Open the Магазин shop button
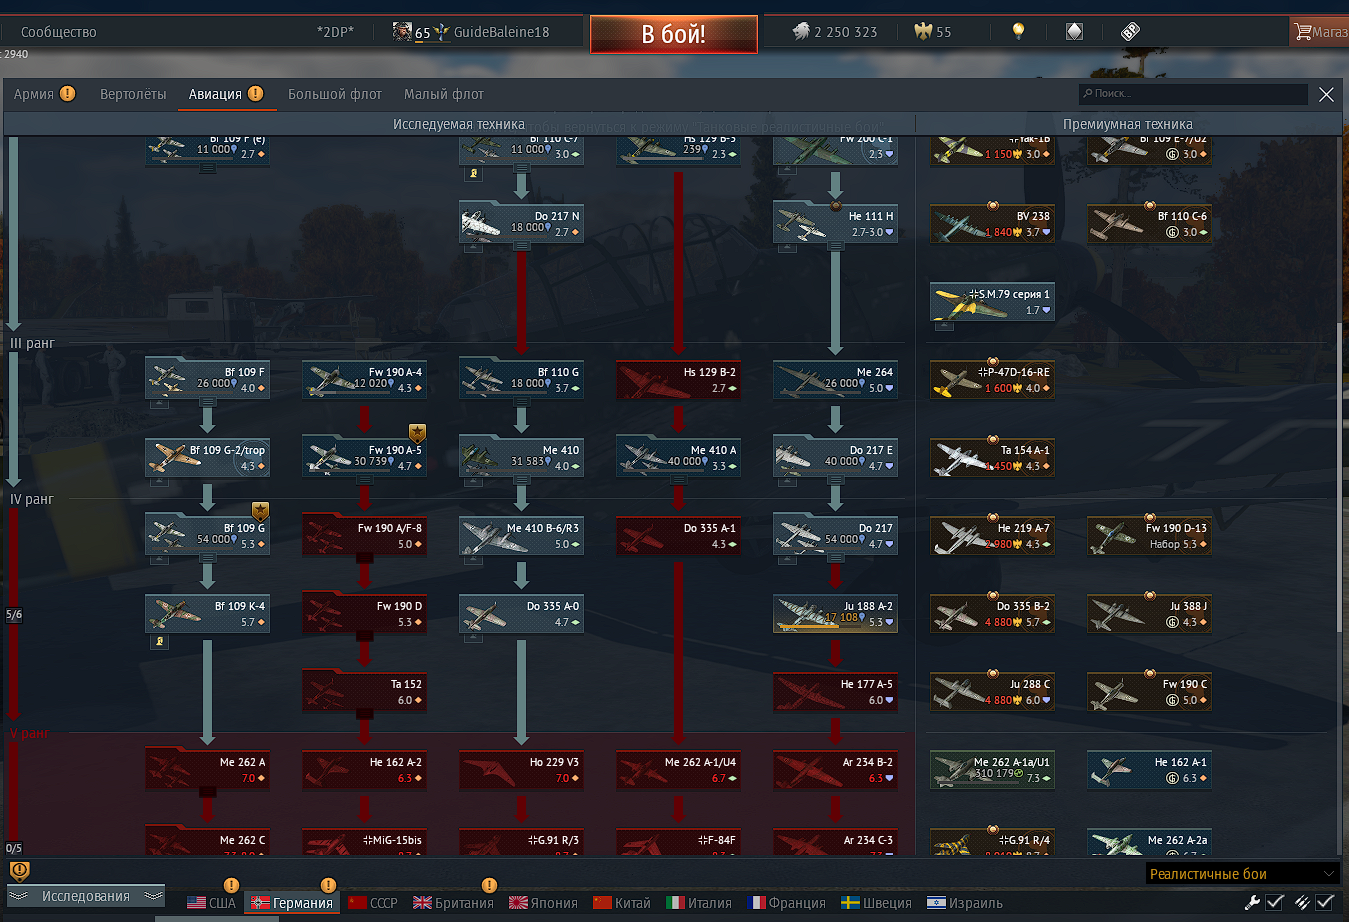The width and height of the screenshot is (1349, 922). tap(1319, 32)
